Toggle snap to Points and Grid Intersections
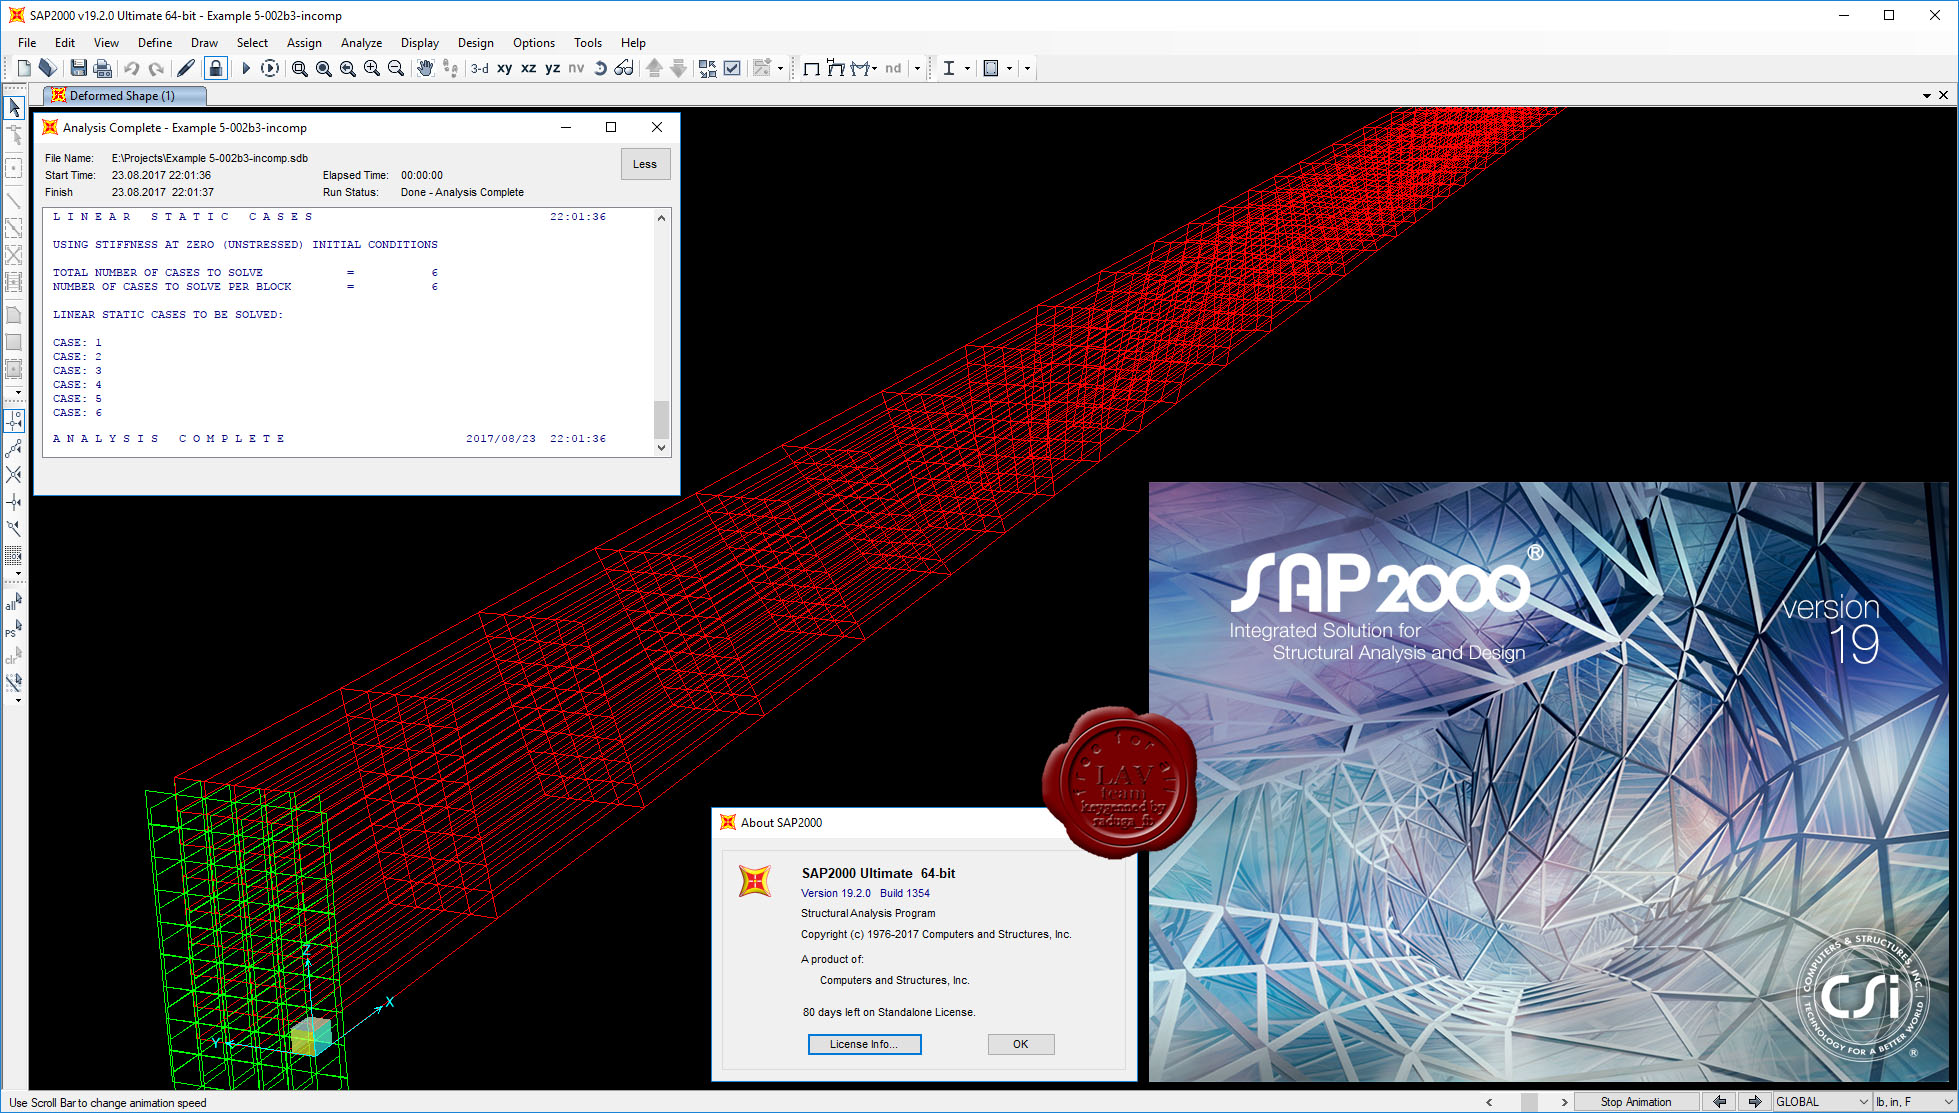The image size is (1959, 1113). pos(14,420)
